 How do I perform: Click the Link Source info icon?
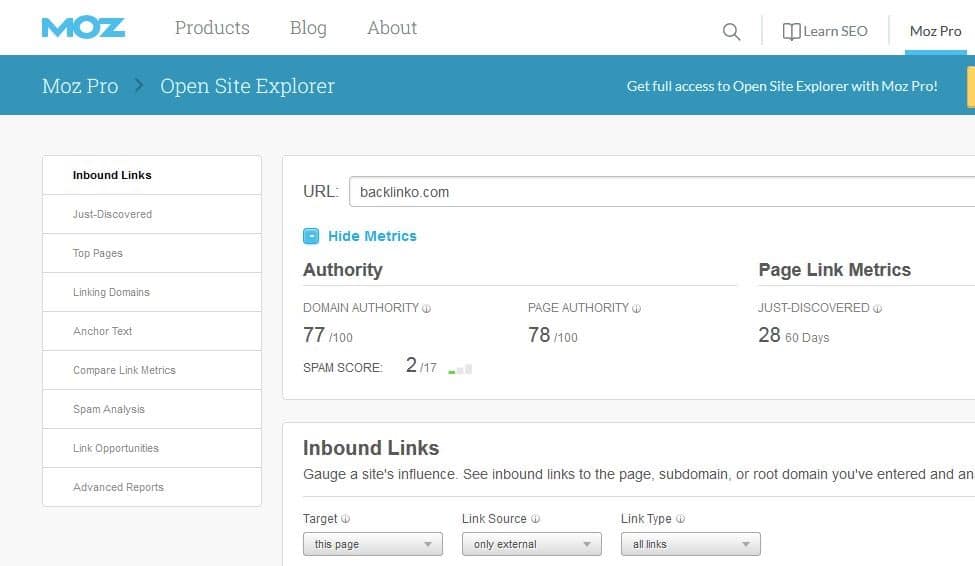(x=535, y=519)
